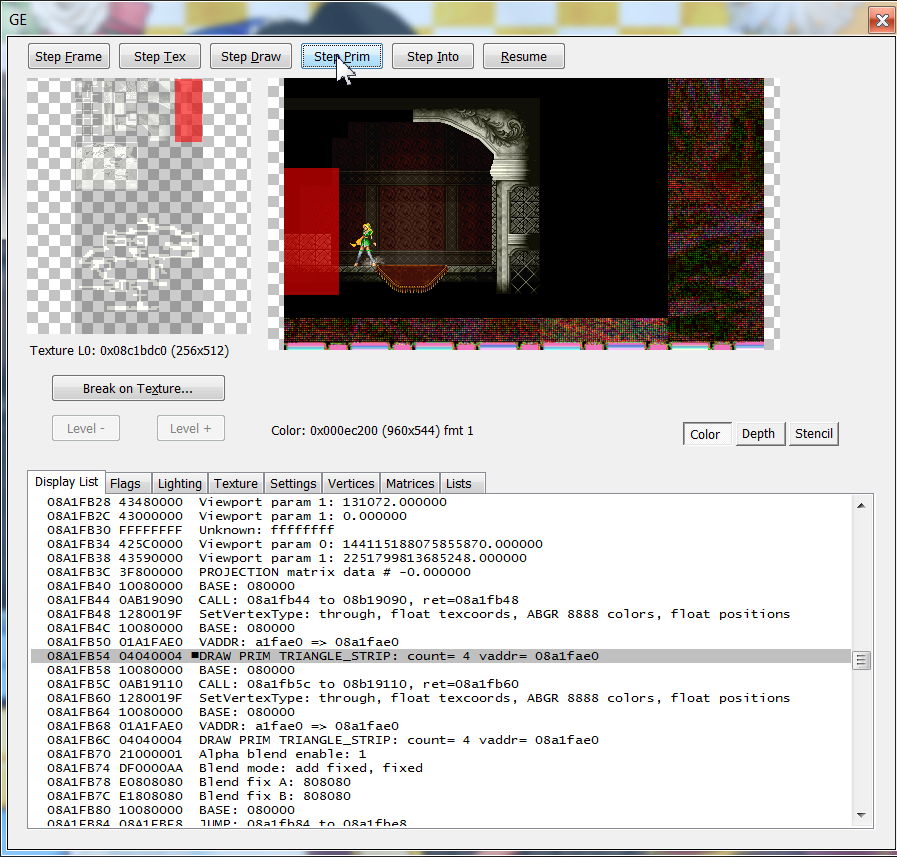The image size is (897, 857).
Task: Open the Break on Texture dialog
Action: (138, 388)
